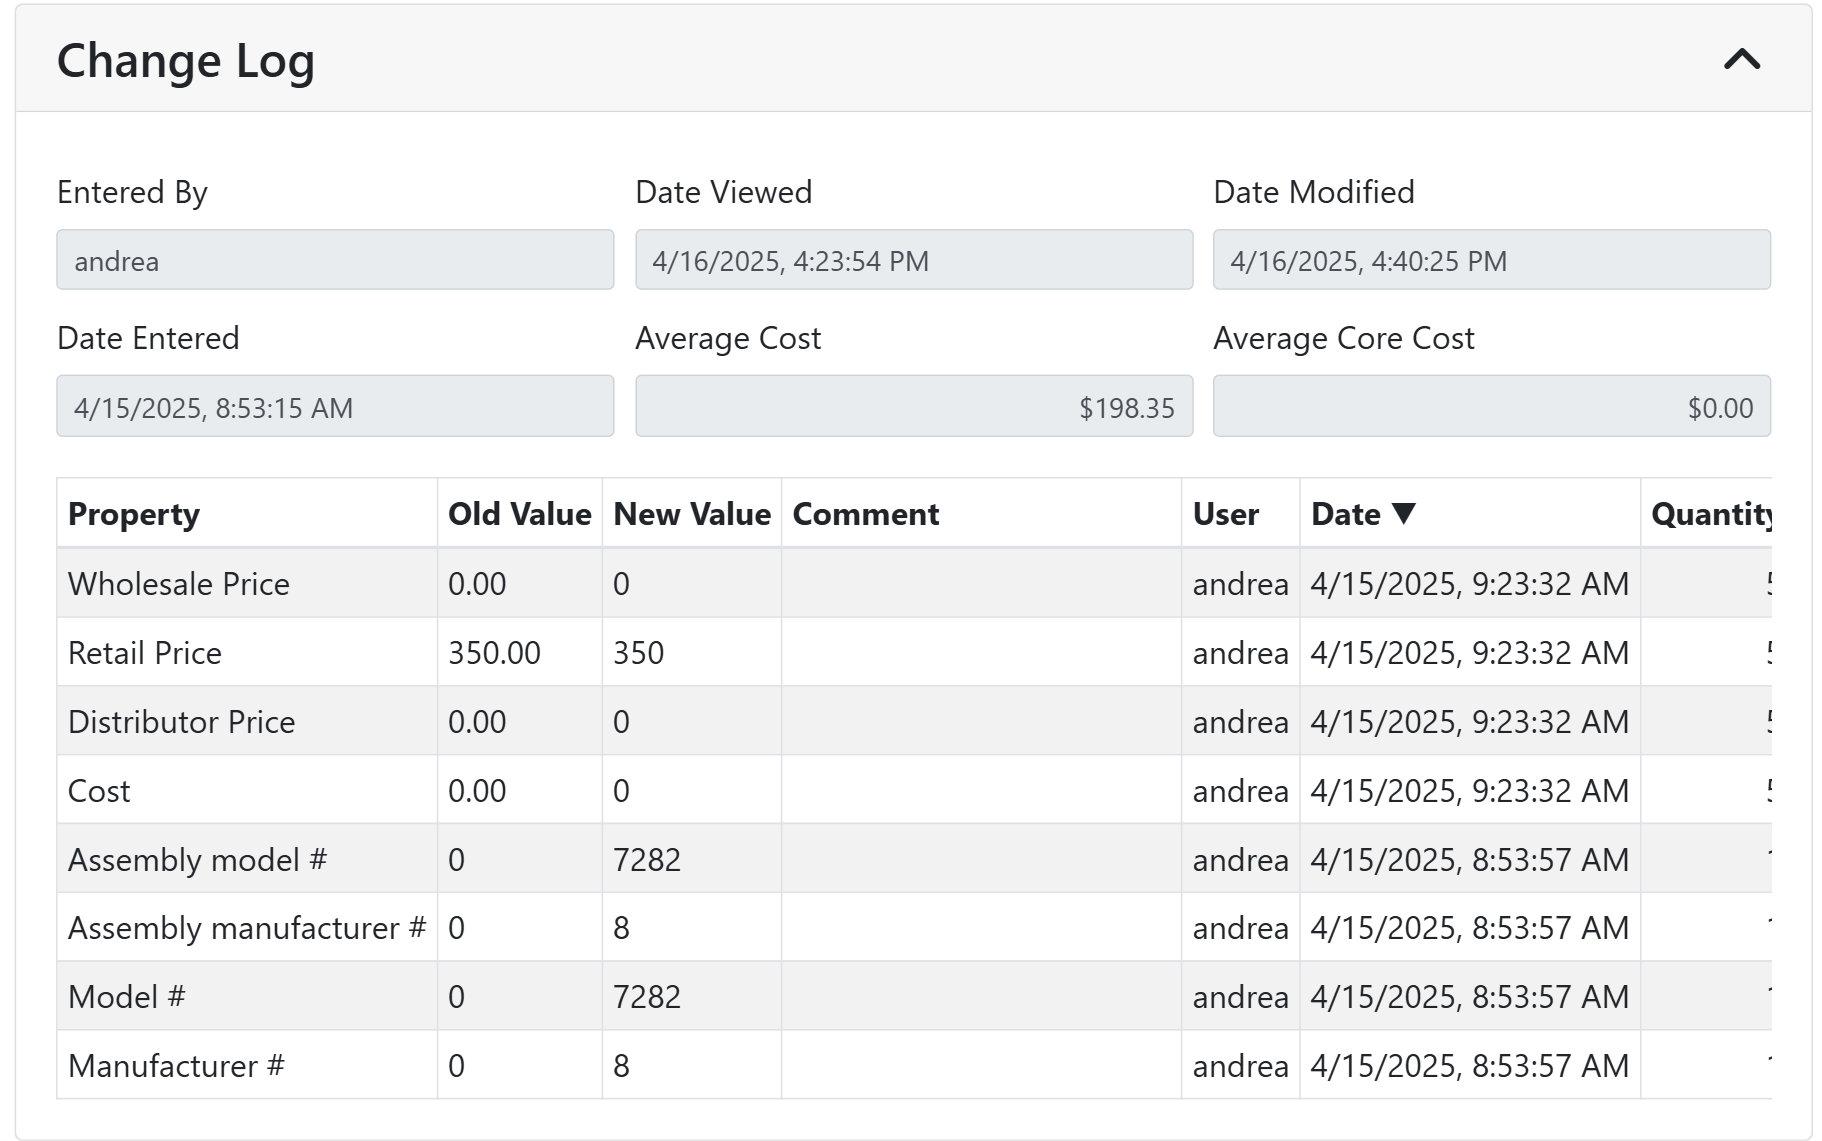The image size is (1822, 1141).
Task: Click the Change Log heading
Action: point(186,61)
